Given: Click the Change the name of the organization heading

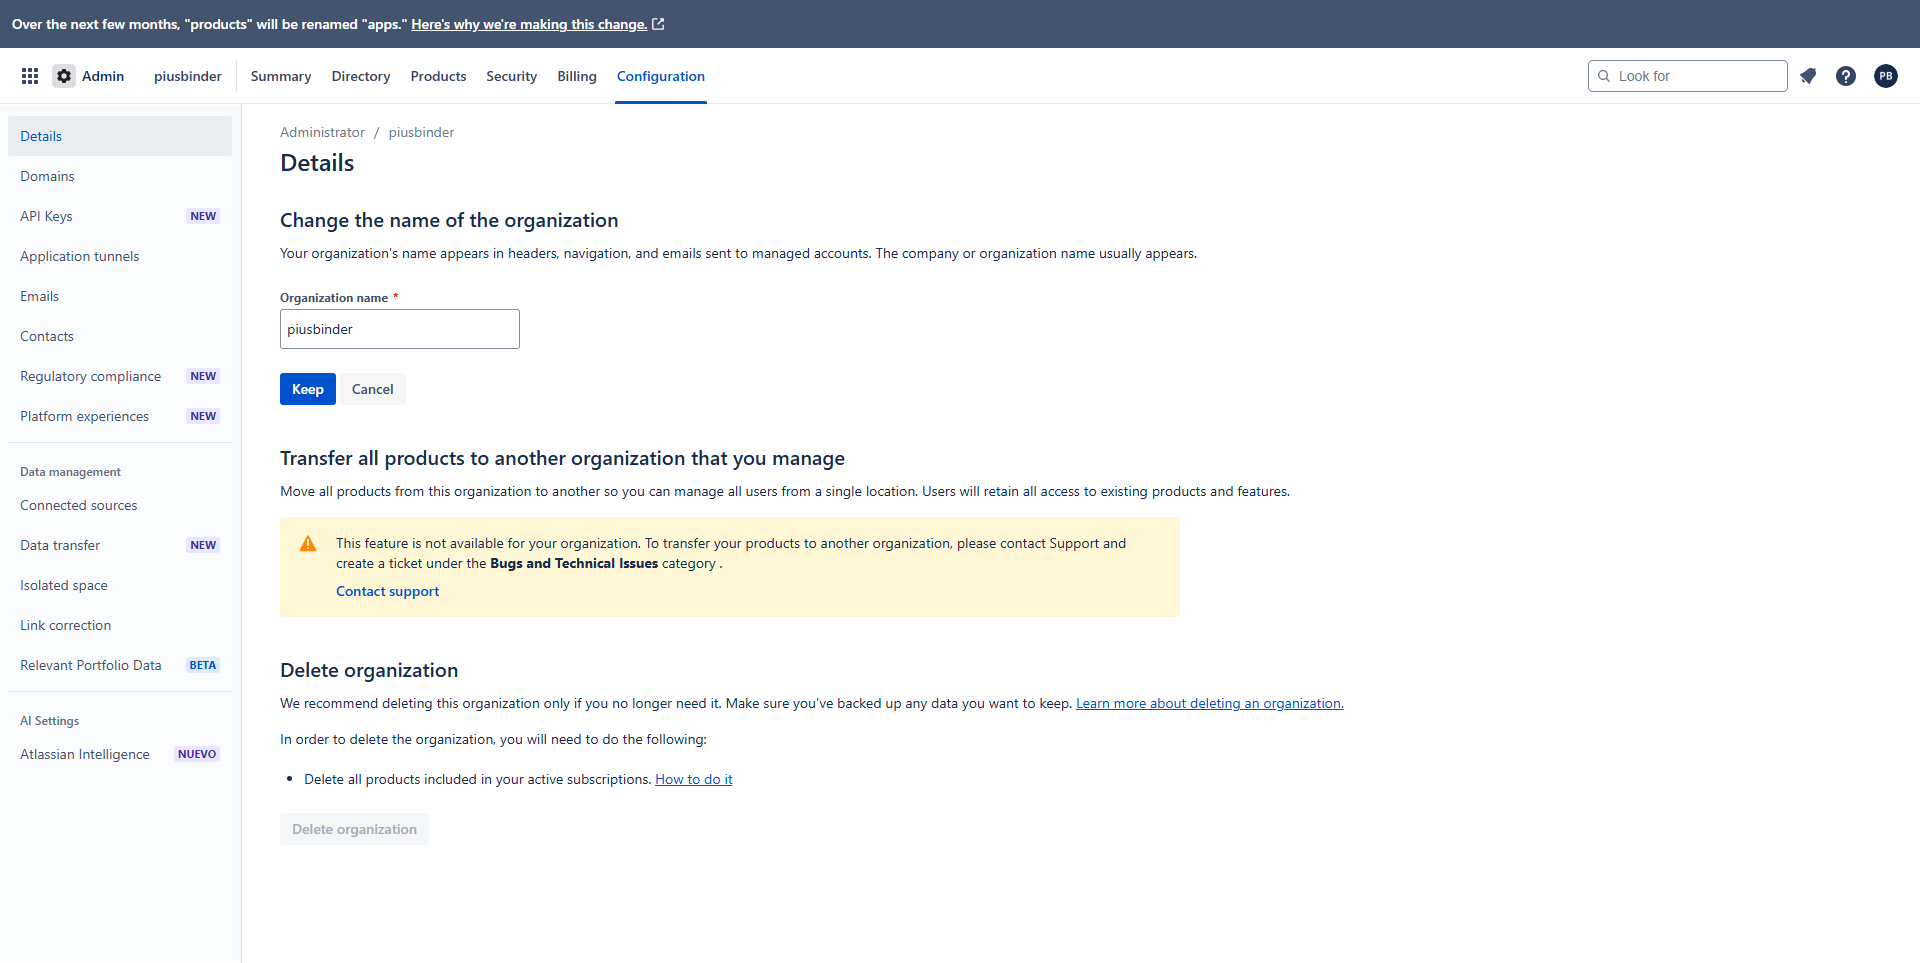Looking at the screenshot, I should click(x=449, y=220).
